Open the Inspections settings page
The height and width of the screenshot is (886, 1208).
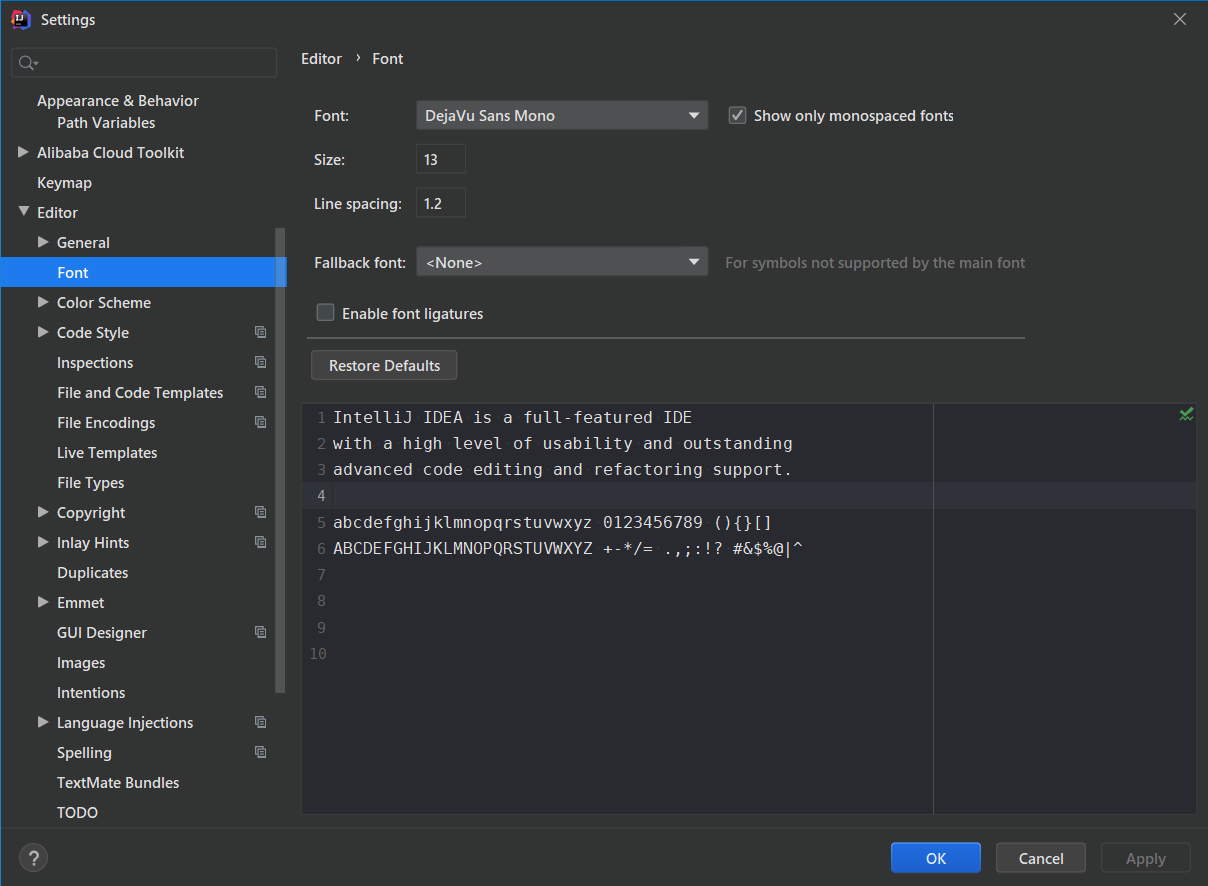pyautogui.click(x=95, y=363)
